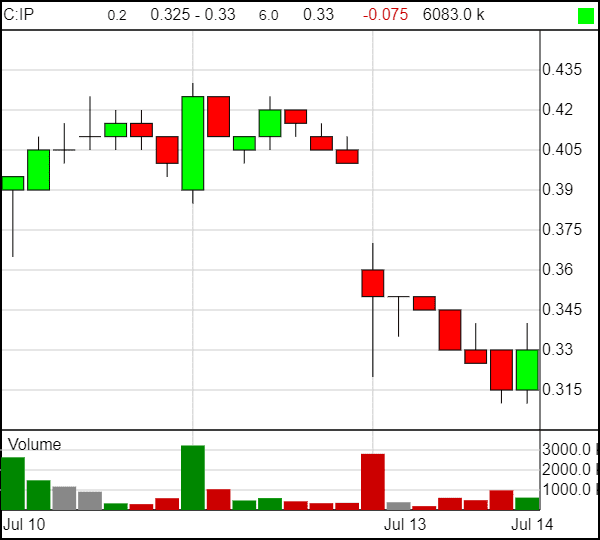Select the red gap-down candle at 0.36
600x540 pixels.
coord(373,283)
